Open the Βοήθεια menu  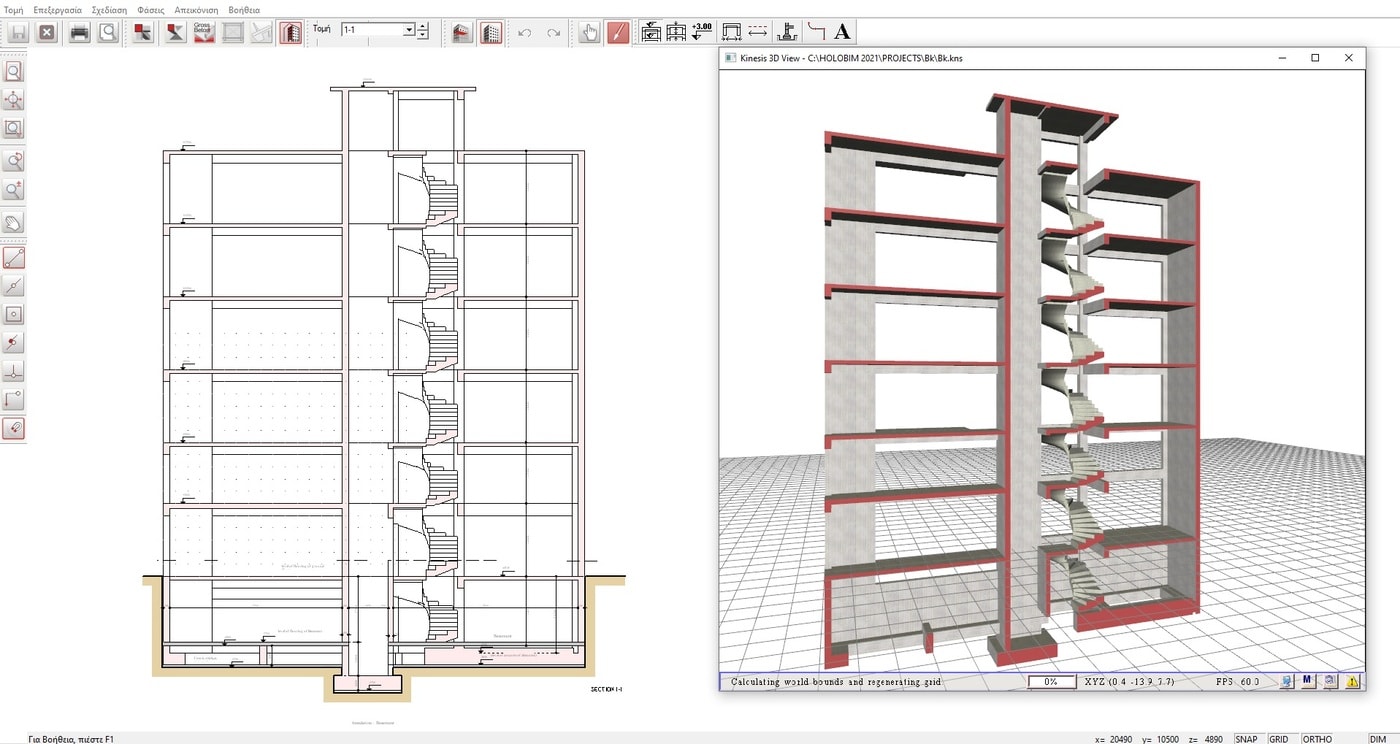(244, 9)
